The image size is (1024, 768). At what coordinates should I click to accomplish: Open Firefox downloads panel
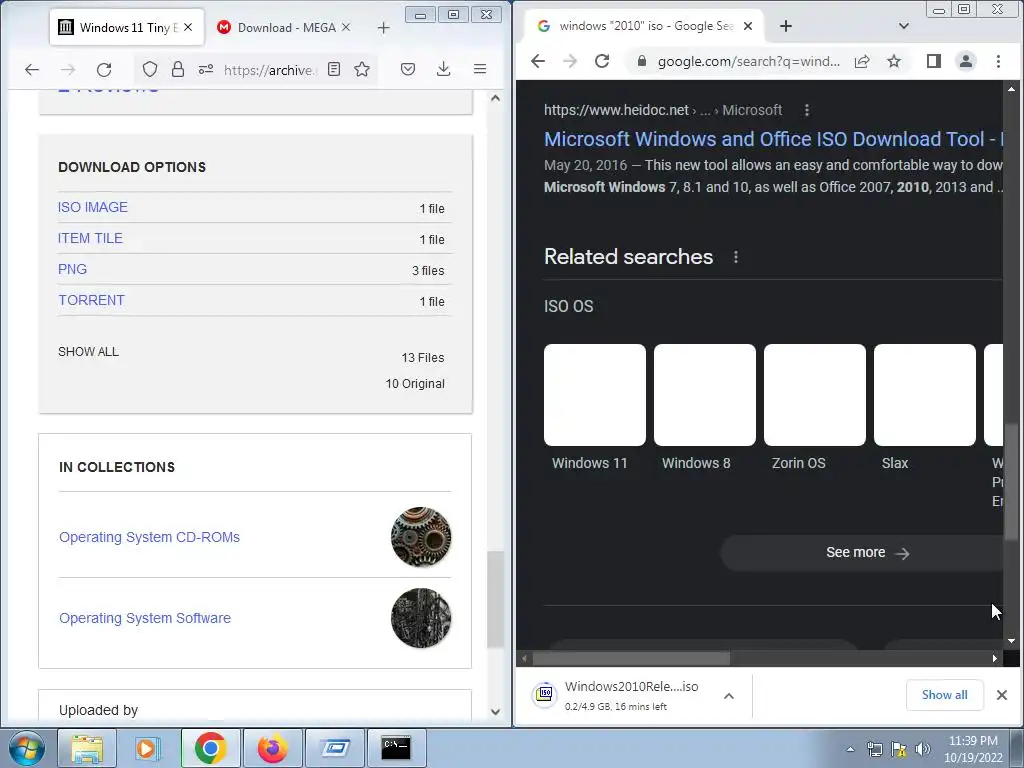coord(443,69)
